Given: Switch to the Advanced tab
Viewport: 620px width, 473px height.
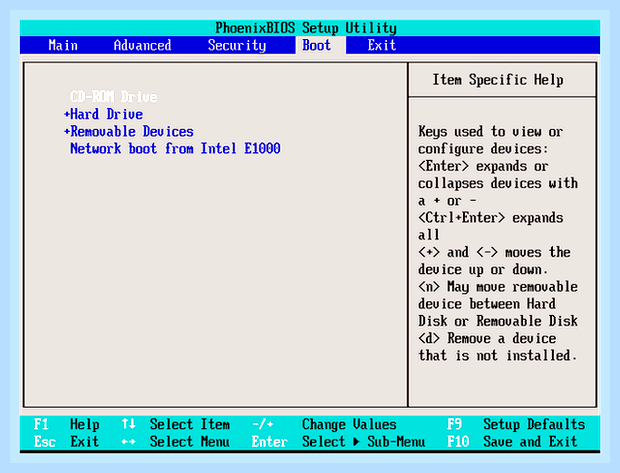Looking at the screenshot, I should (x=142, y=45).
